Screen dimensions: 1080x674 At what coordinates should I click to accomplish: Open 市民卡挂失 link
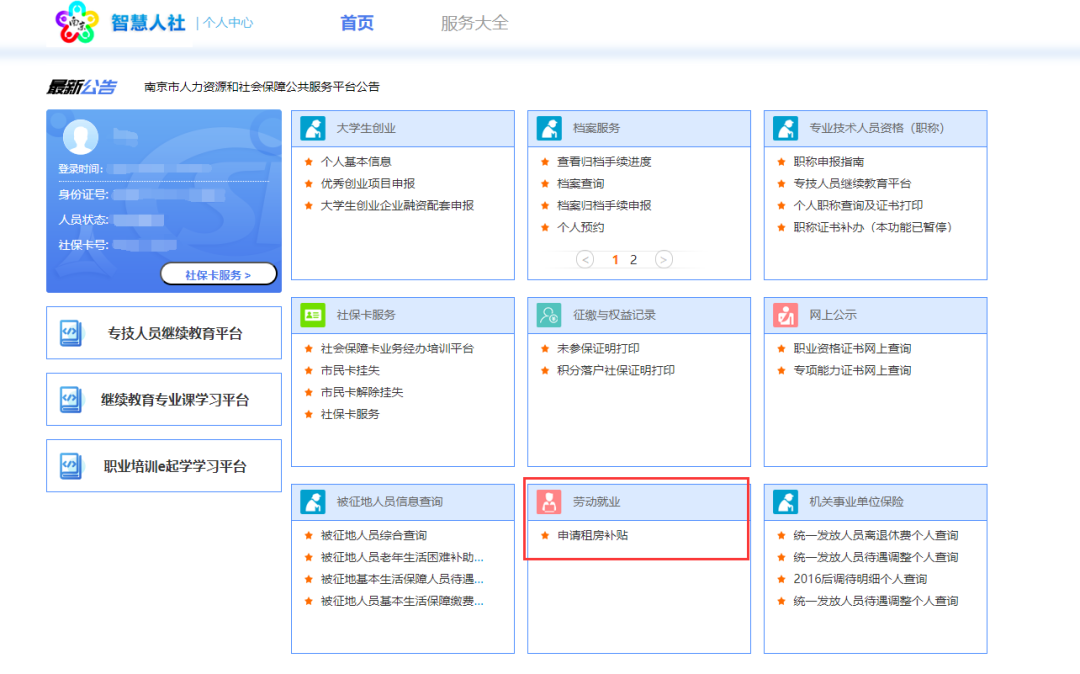pyautogui.click(x=343, y=370)
